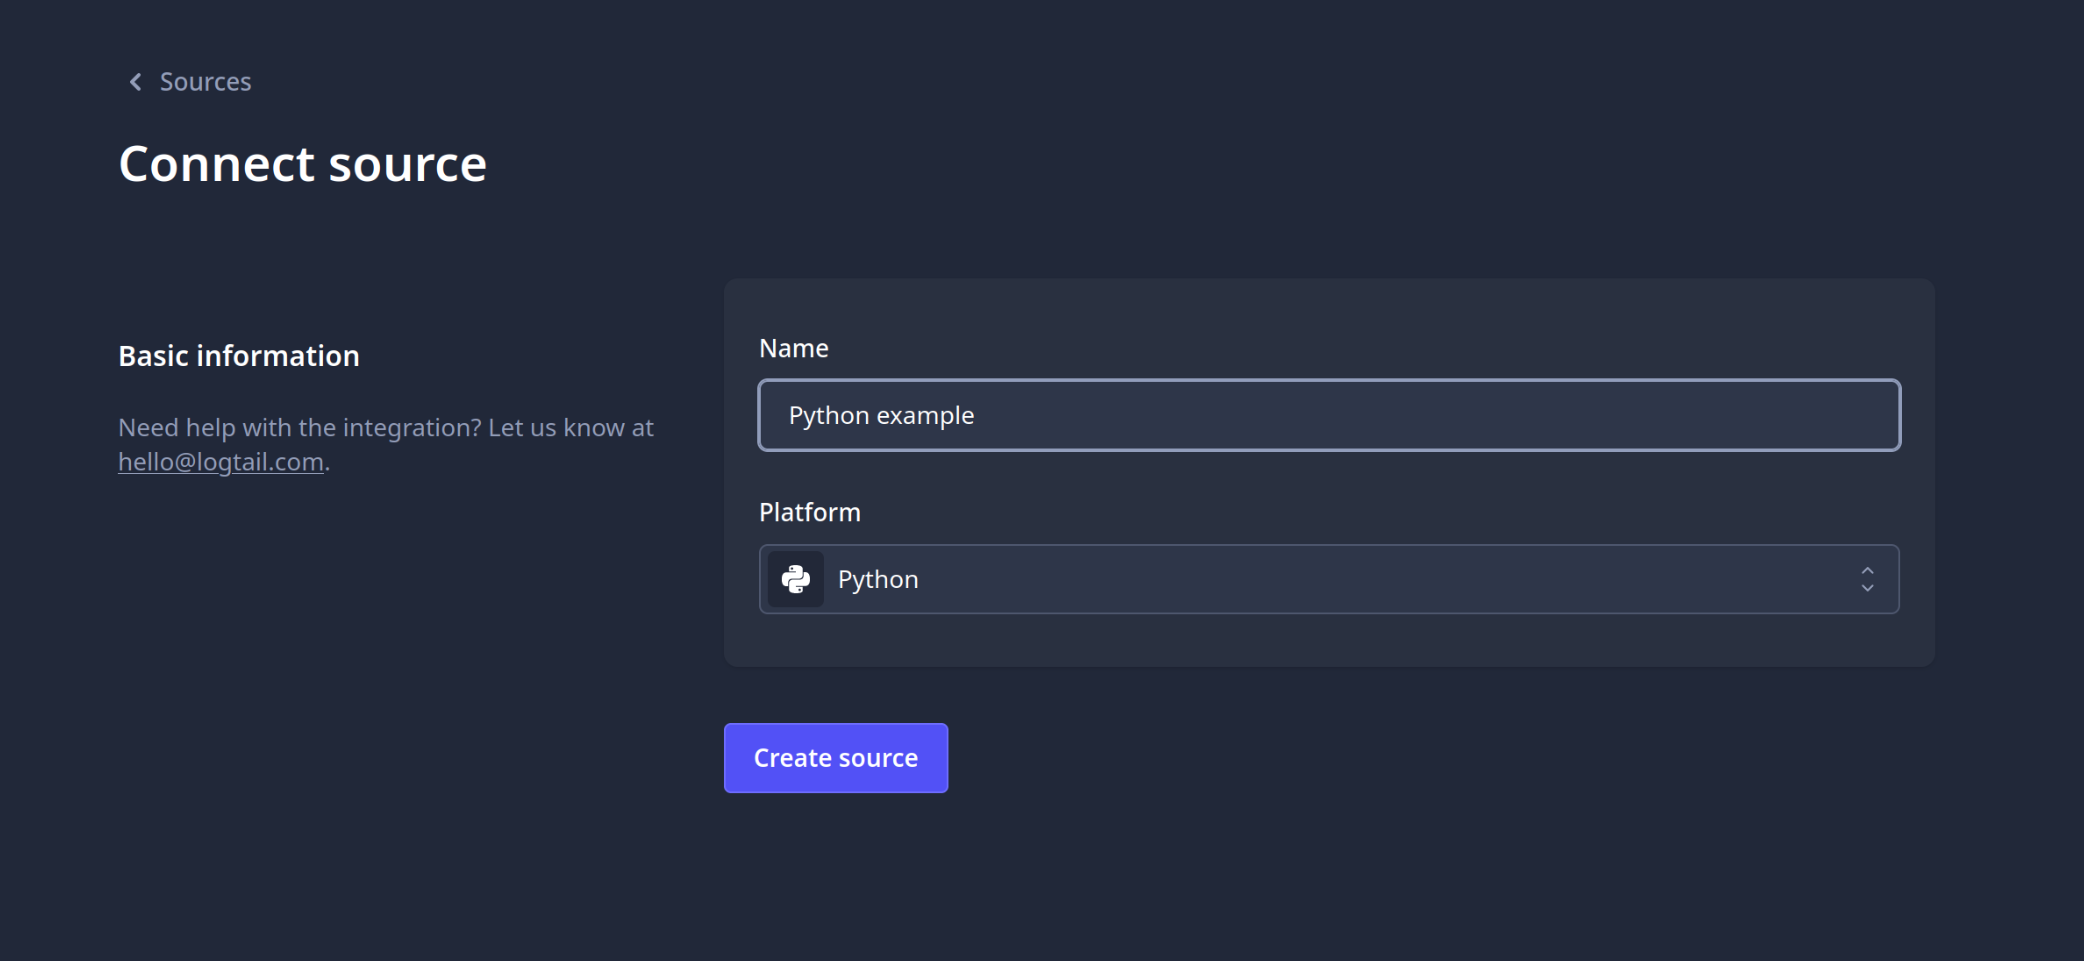2084x961 pixels.
Task: Click the Basic information section title
Action: click(238, 355)
